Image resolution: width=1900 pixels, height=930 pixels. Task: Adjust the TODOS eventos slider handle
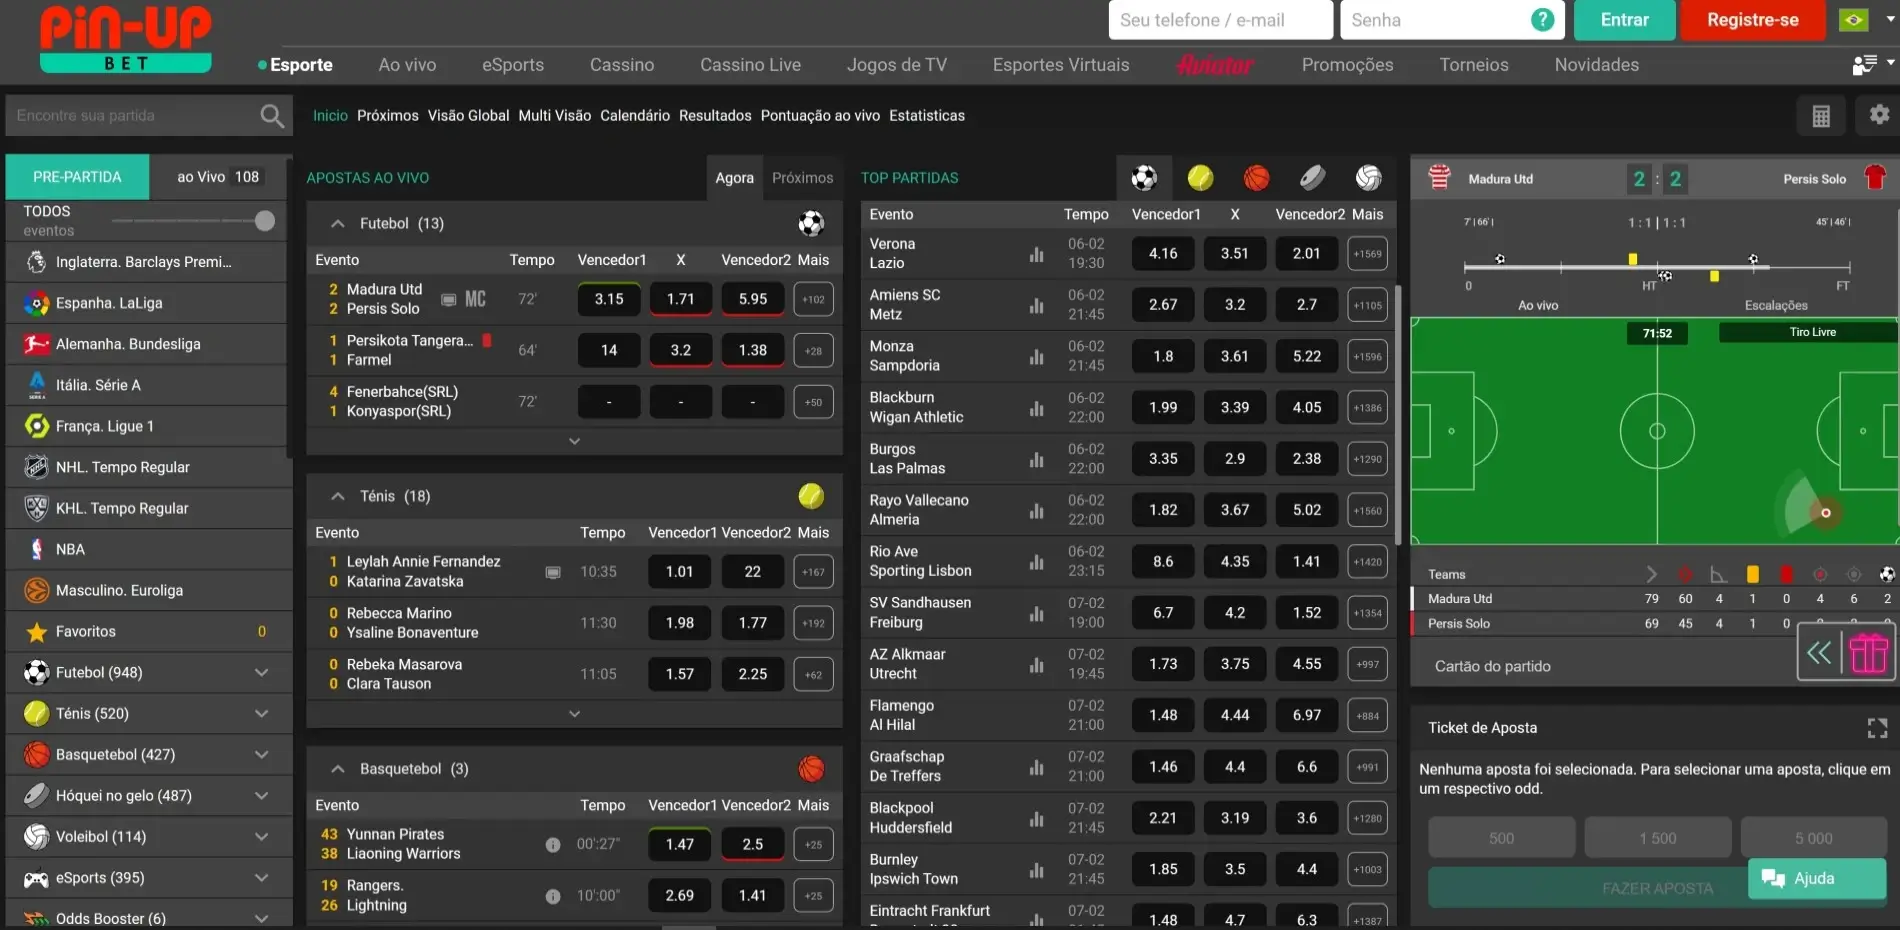pos(264,221)
